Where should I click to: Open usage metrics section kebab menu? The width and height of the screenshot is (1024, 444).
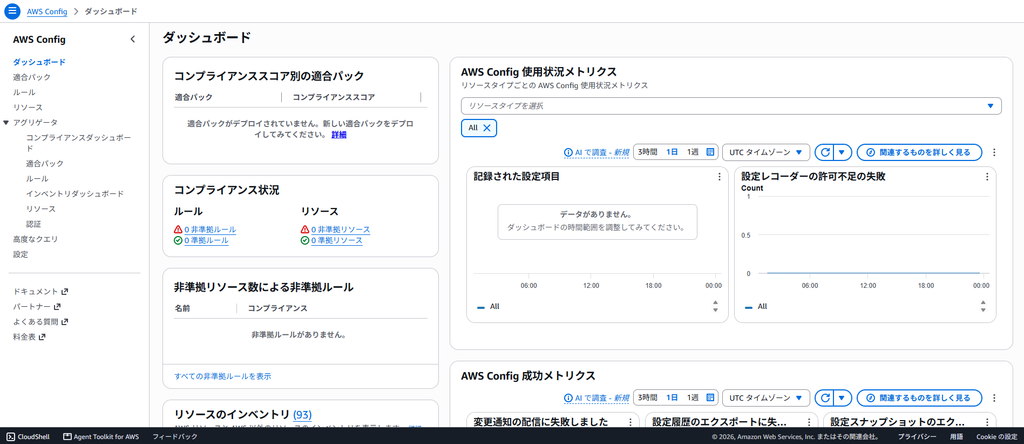click(x=995, y=152)
